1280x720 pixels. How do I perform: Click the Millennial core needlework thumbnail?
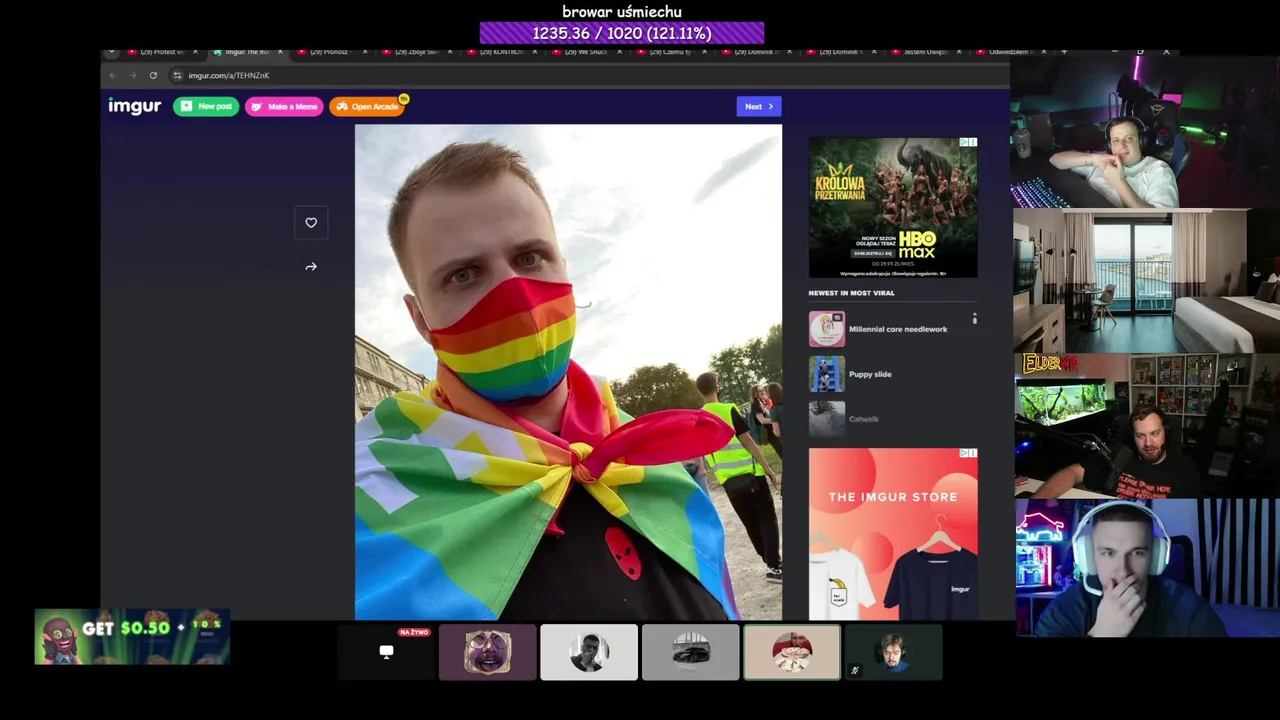[827, 329]
